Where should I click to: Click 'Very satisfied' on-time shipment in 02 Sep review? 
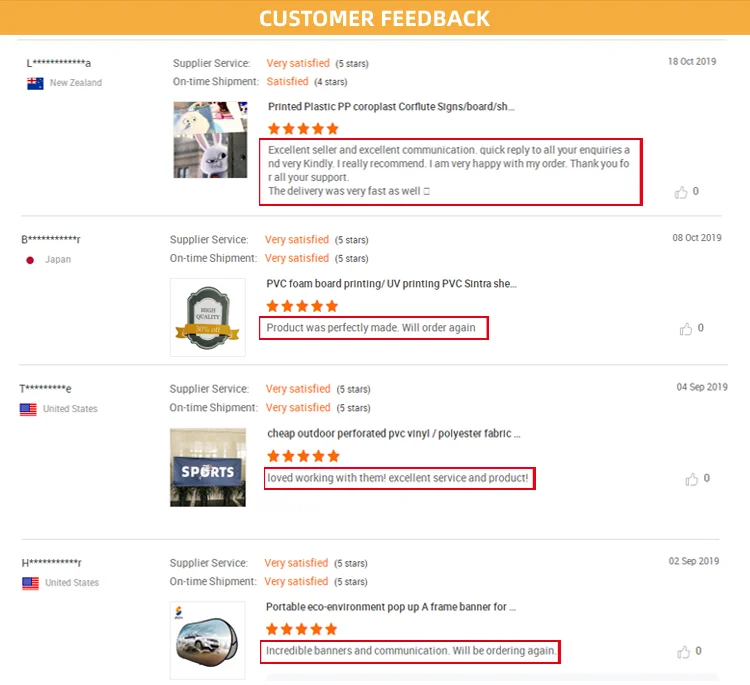pyautogui.click(x=296, y=582)
